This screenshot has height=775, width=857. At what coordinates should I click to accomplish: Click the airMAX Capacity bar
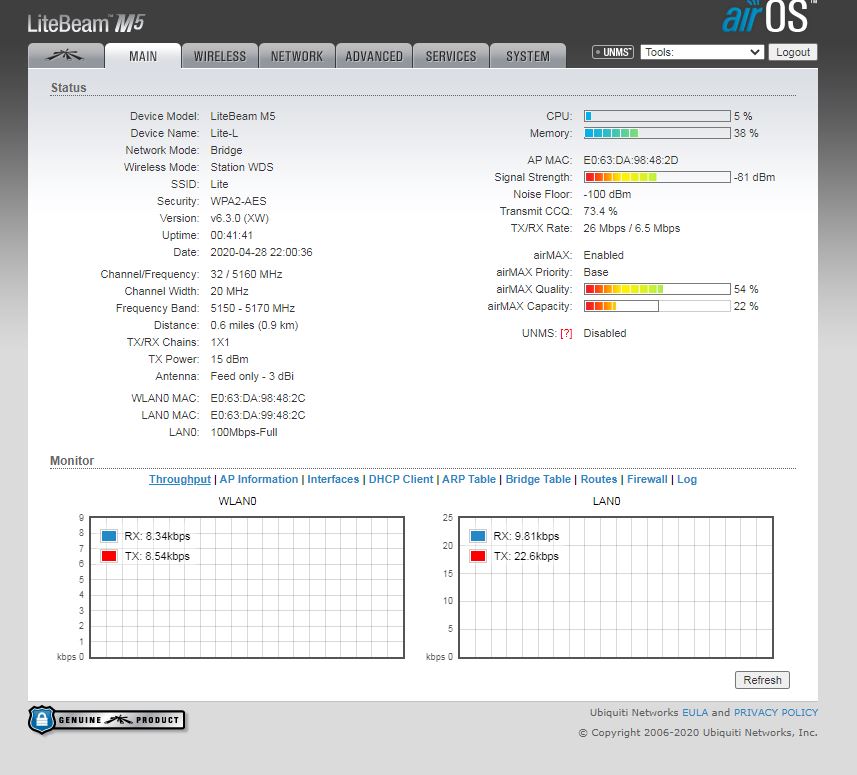coord(657,306)
